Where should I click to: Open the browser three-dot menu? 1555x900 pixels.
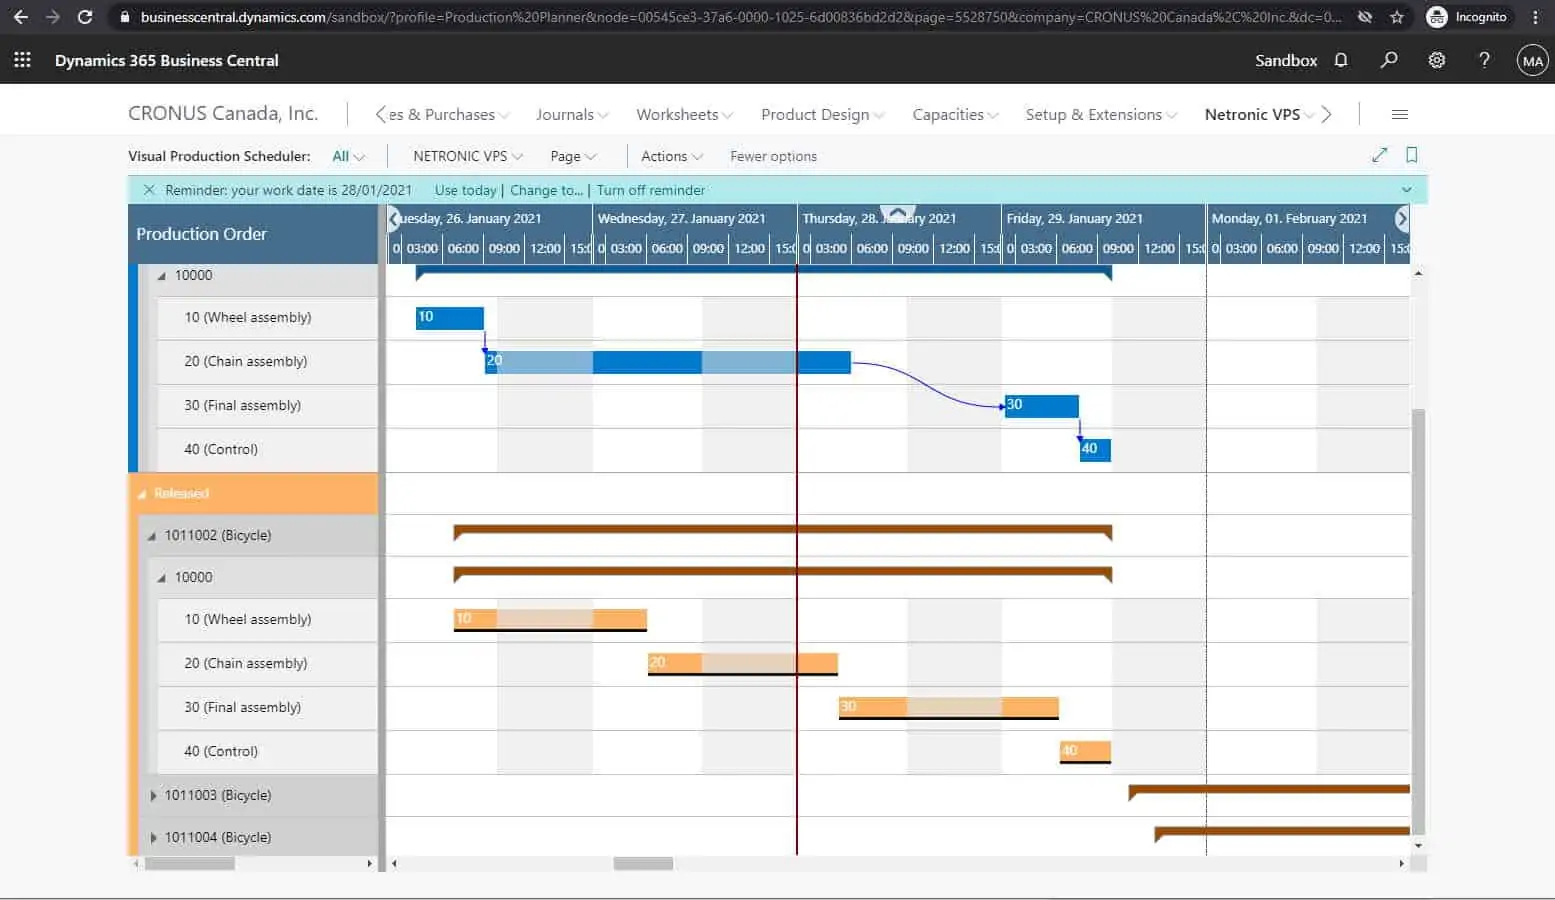point(1535,17)
